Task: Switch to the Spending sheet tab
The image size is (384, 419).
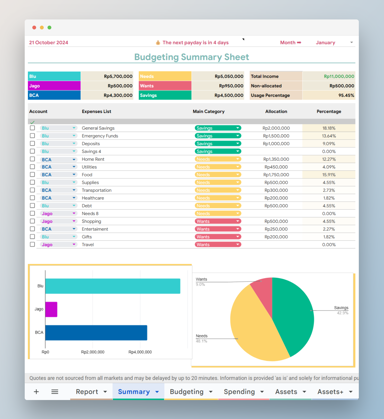Action: pyautogui.click(x=239, y=392)
